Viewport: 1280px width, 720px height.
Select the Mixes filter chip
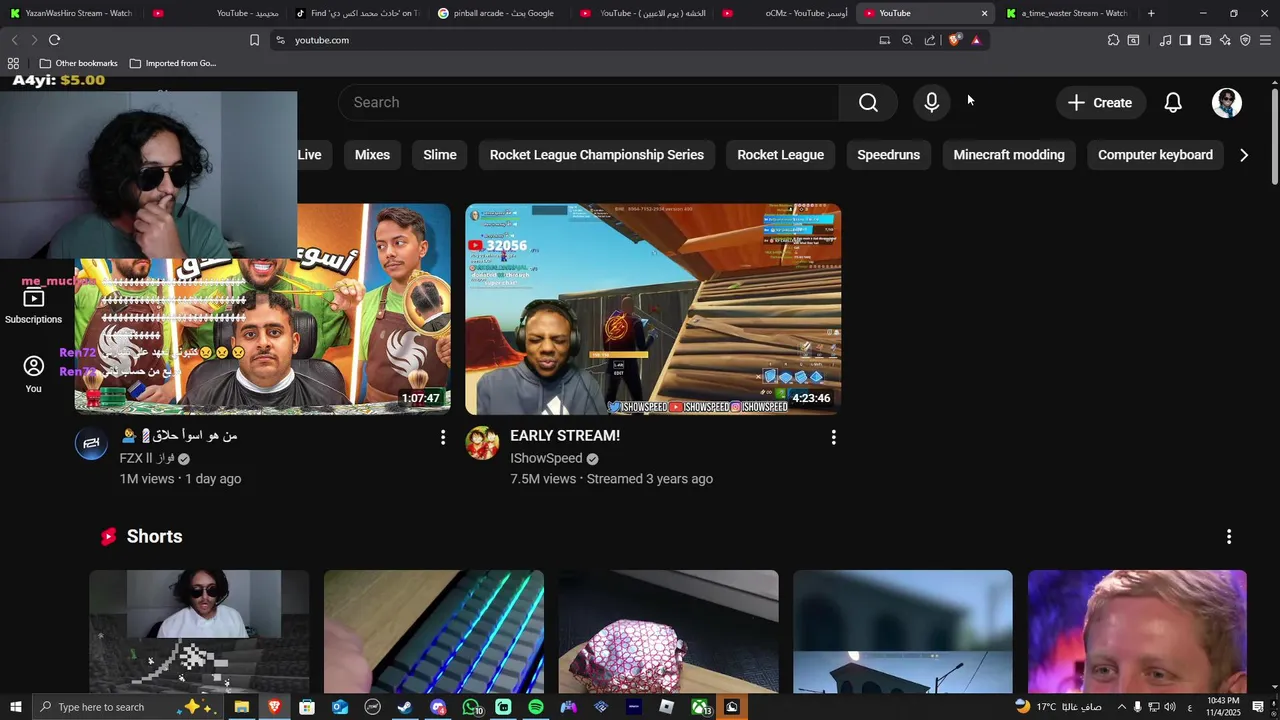tap(372, 155)
